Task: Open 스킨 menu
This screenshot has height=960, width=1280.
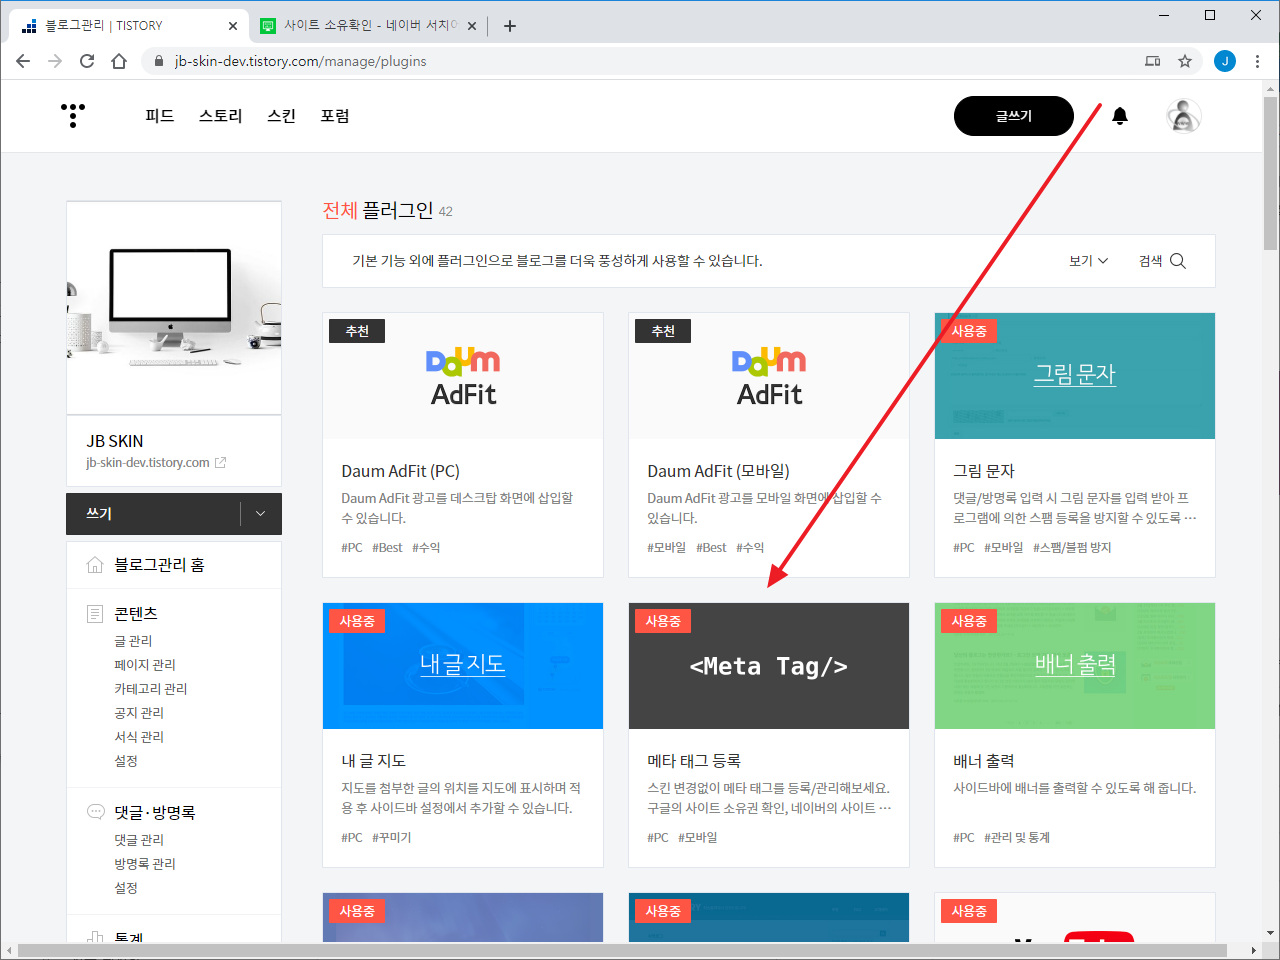Action: click(x=282, y=116)
